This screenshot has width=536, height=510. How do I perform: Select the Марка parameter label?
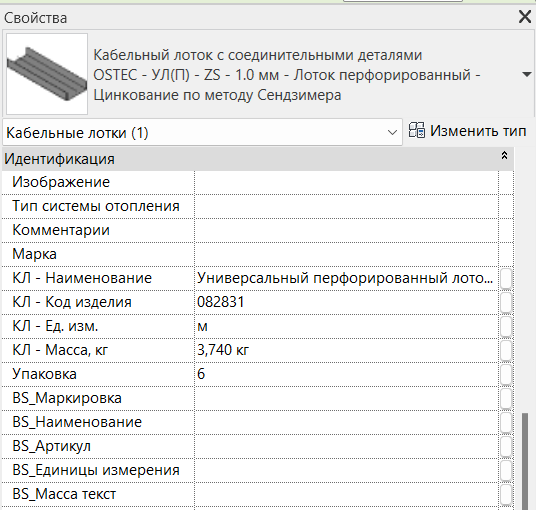[x=34, y=254]
